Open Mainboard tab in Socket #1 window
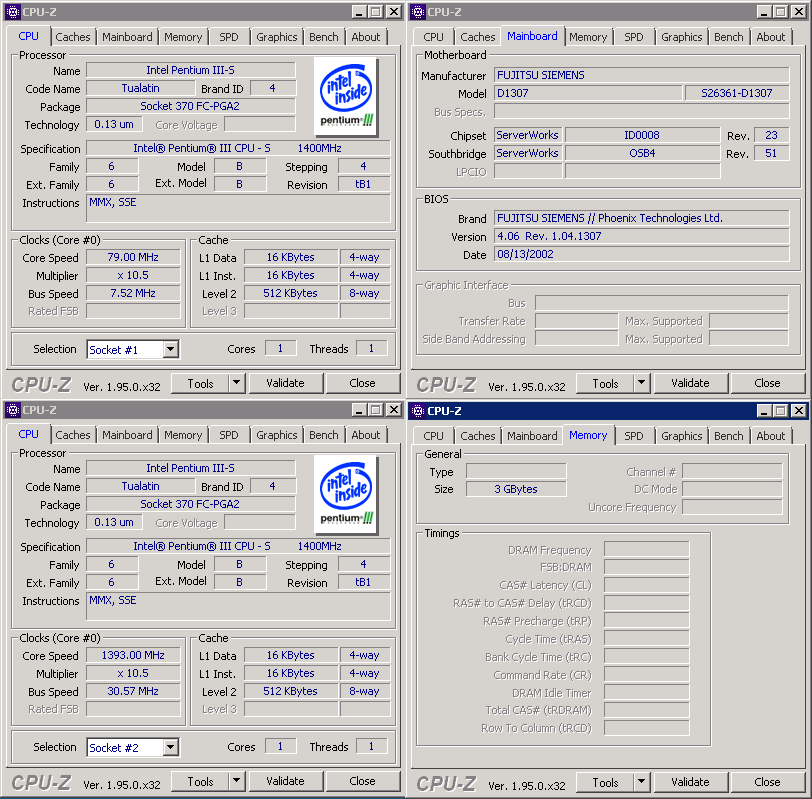Viewport: 812px width, 799px height. (127, 37)
